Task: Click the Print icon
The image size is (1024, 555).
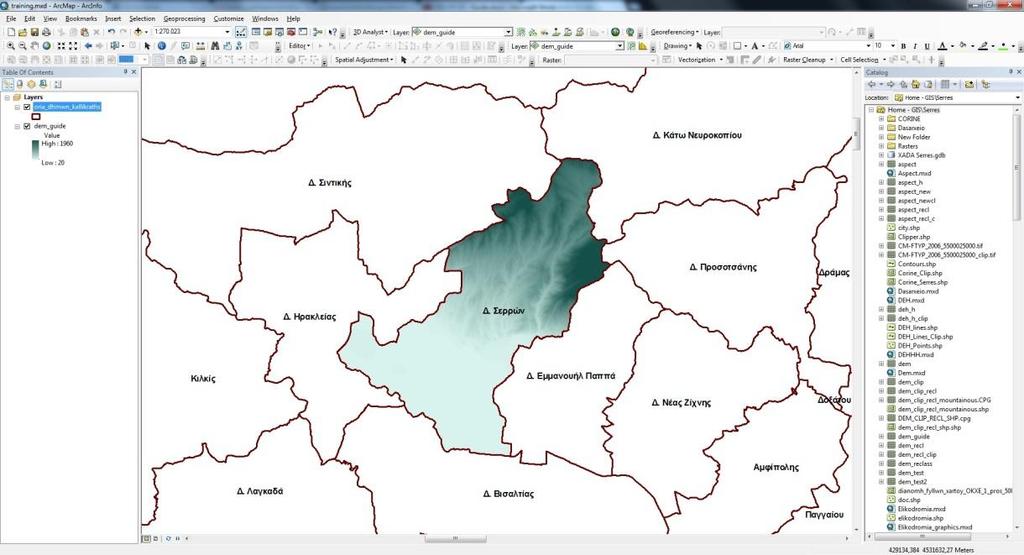Action: pos(46,32)
